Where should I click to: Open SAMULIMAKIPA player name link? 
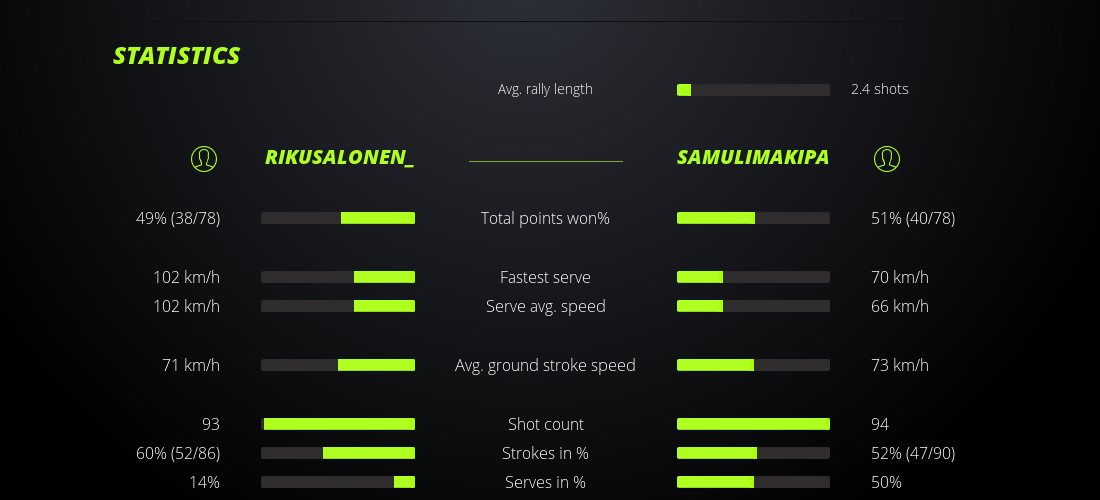click(753, 157)
